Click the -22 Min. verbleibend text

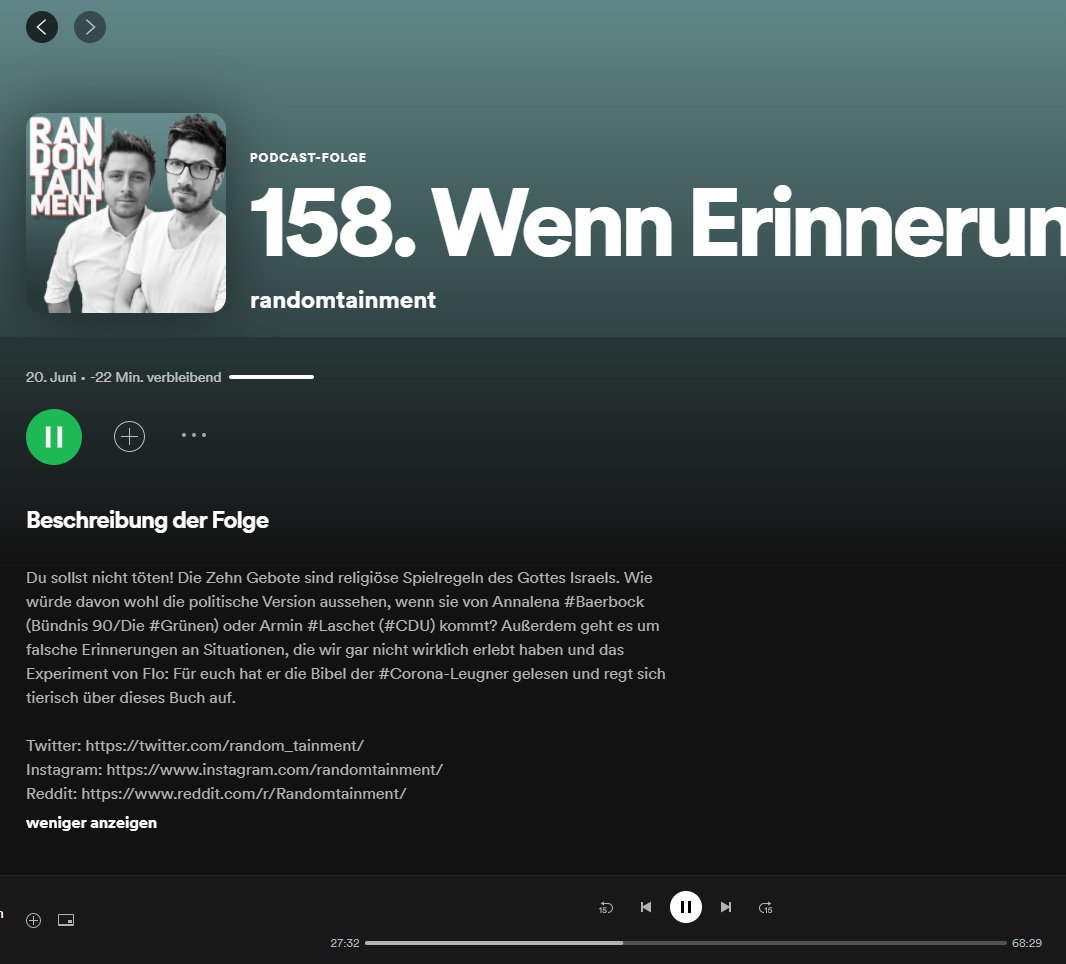156,377
